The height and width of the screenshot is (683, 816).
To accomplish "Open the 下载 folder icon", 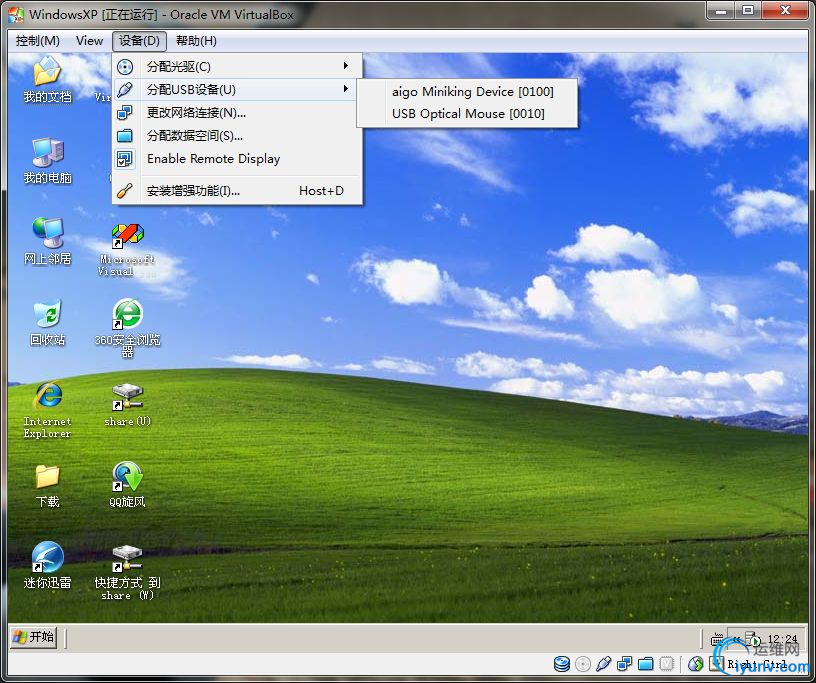I will pos(47,486).
